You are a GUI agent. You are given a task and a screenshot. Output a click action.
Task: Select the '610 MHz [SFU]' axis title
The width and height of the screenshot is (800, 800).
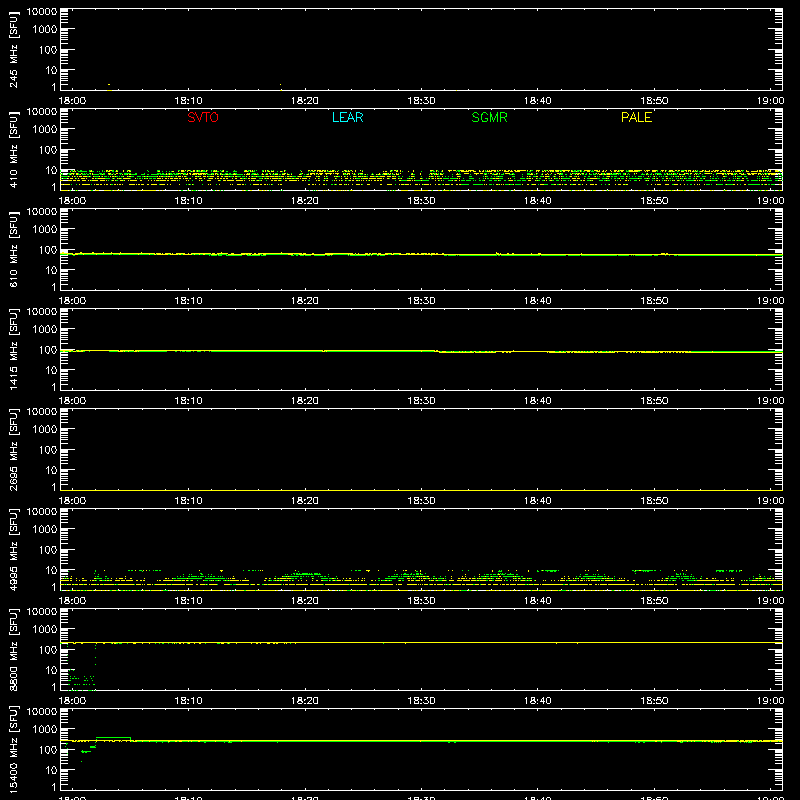(x=13, y=249)
